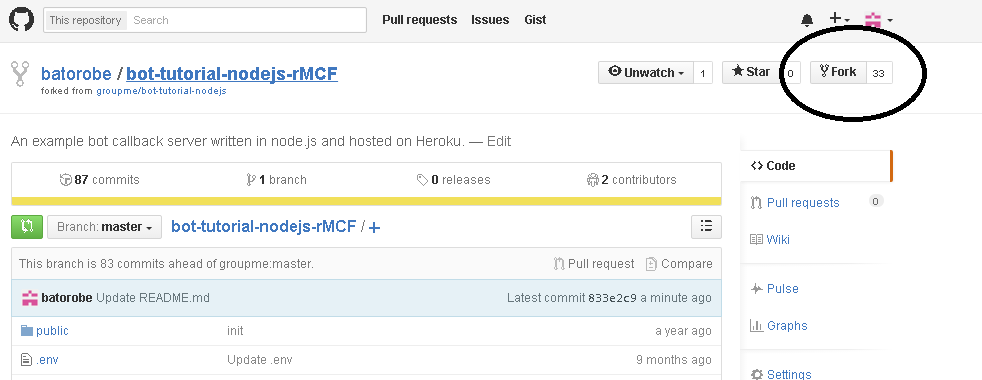The width and height of the screenshot is (982, 380).
Task: Click init commit message for public
Action: [x=235, y=331]
